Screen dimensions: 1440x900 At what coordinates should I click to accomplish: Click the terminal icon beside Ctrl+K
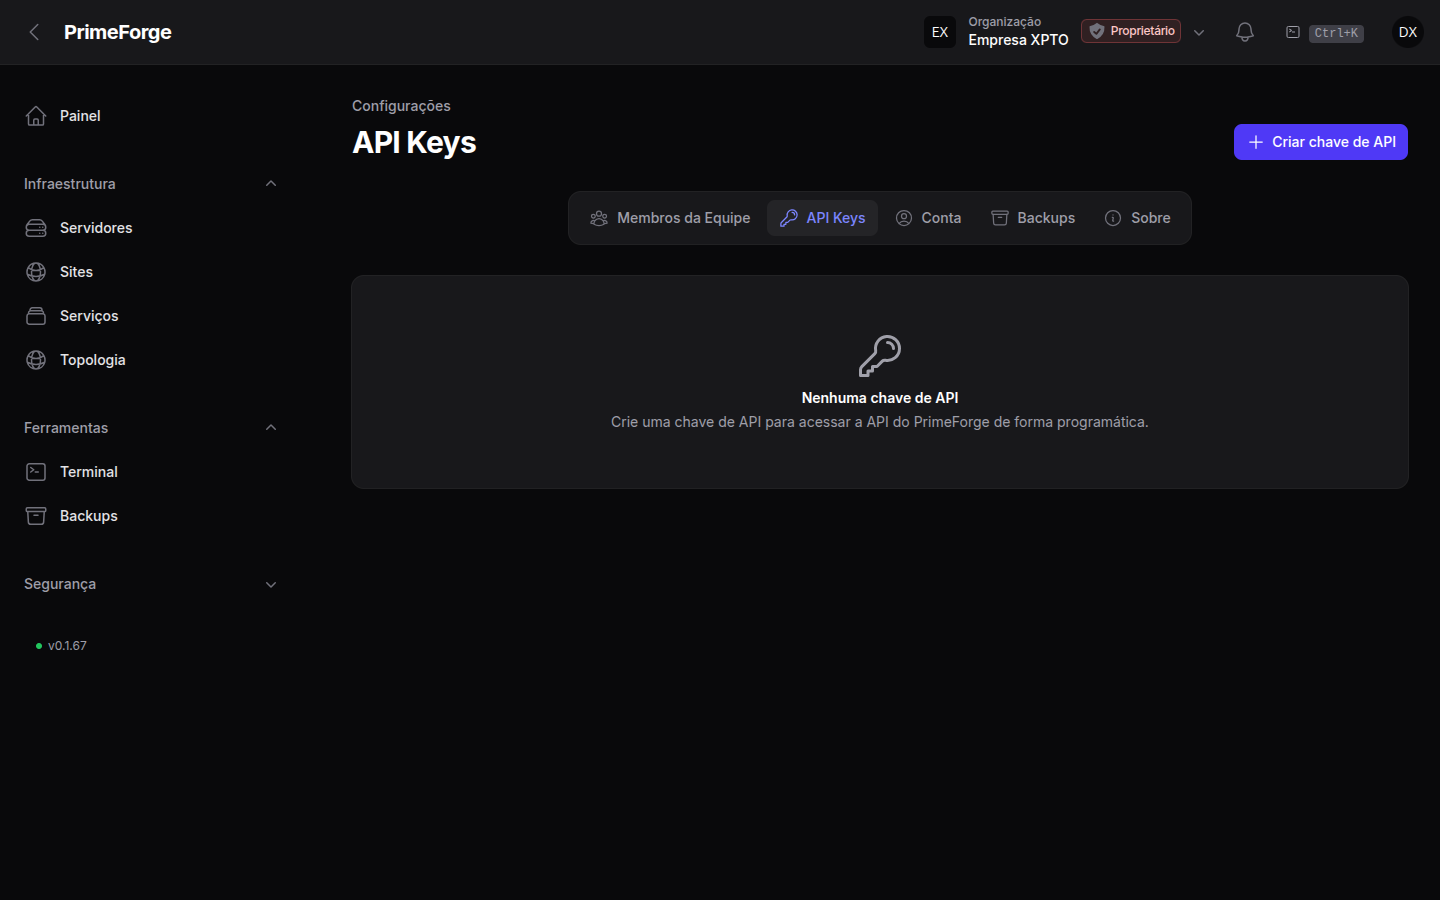[1293, 32]
